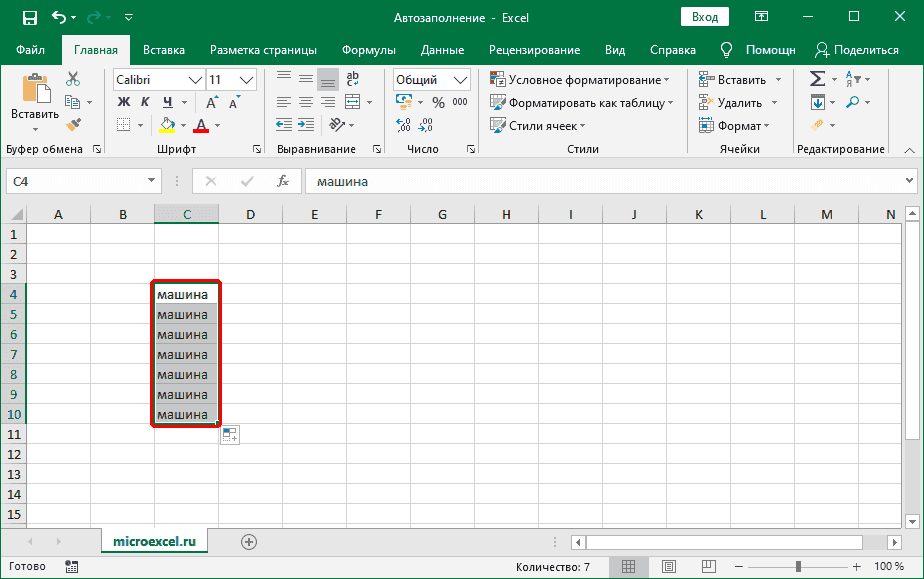Open the Формулы ribbon tab
This screenshot has height=579, width=924.
pos(368,50)
